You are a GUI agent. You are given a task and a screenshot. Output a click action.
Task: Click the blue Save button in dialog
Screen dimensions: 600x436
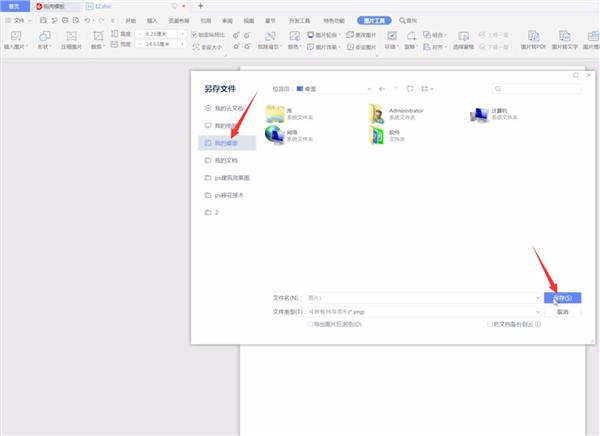[x=562, y=298]
